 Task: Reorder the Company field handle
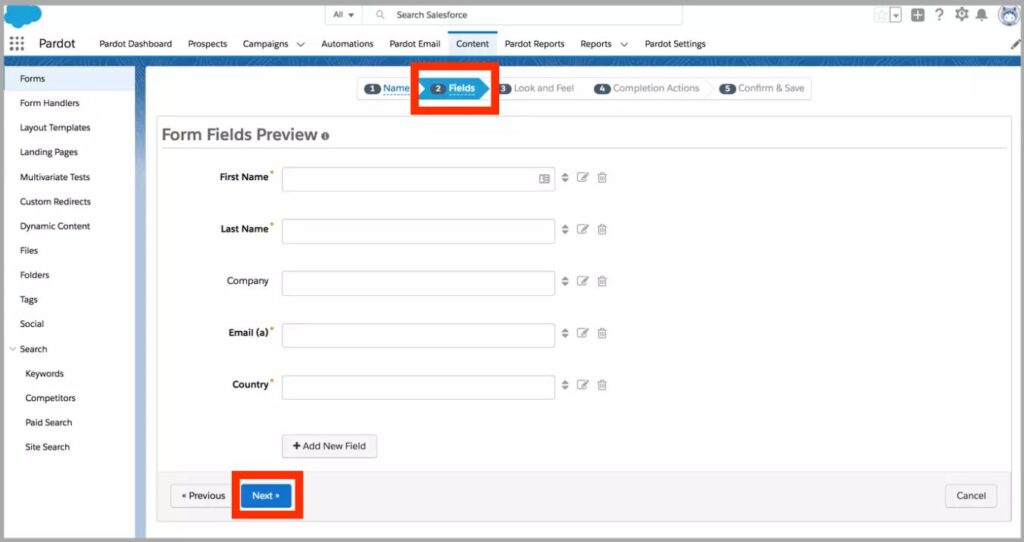[x=565, y=281]
